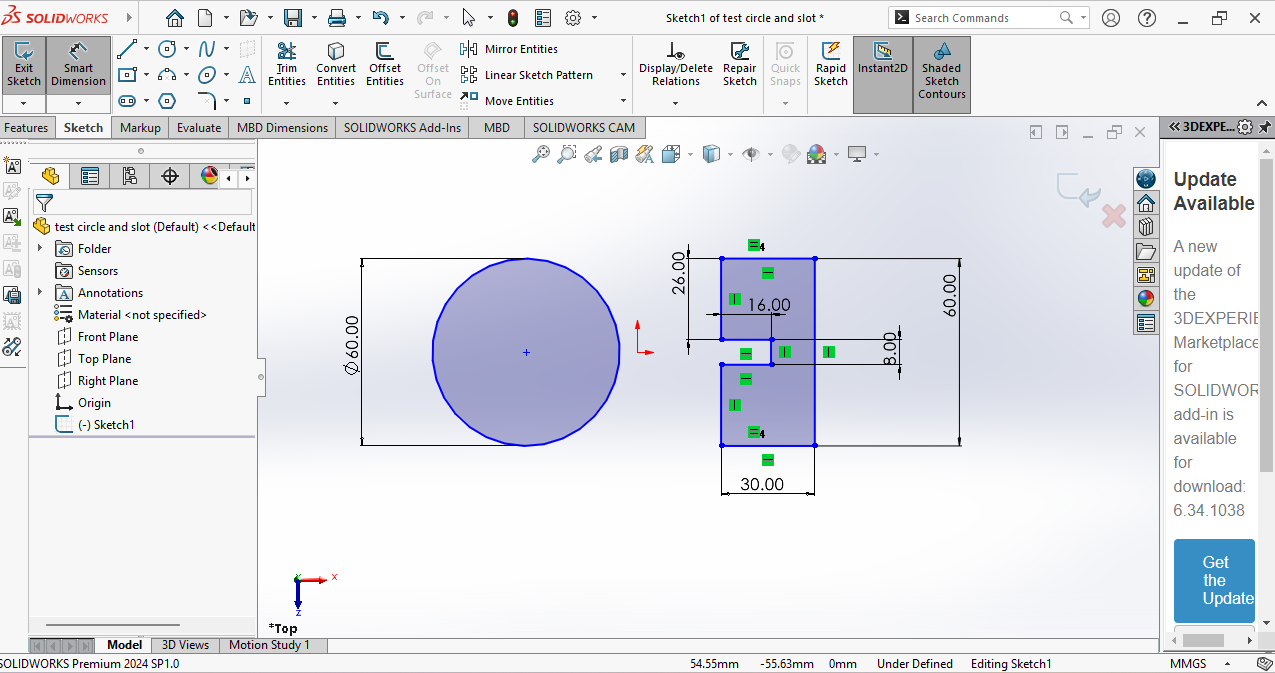Open the 3D Views bottom tab
The width and height of the screenshot is (1275, 673).
[185, 645]
